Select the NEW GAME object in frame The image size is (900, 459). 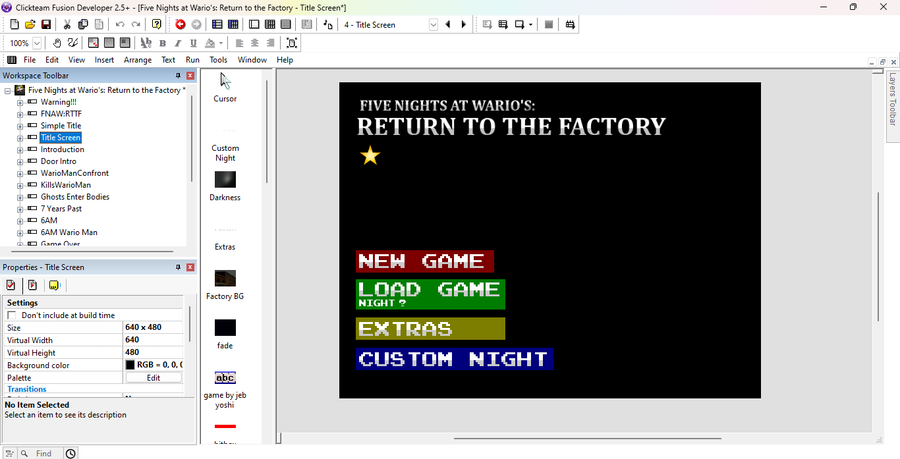[x=425, y=261]
